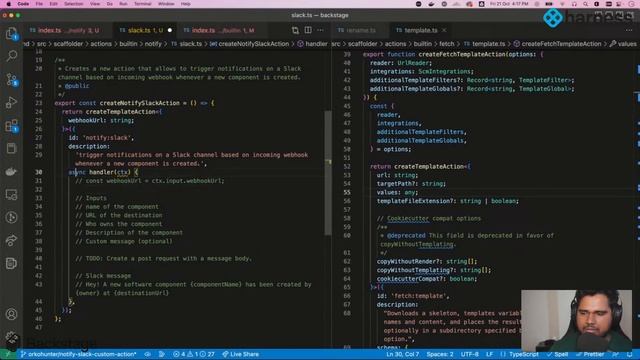The image size is (640, 360).
Task: Click line number 55 in the right editor gutter
Action: point(347,192)
